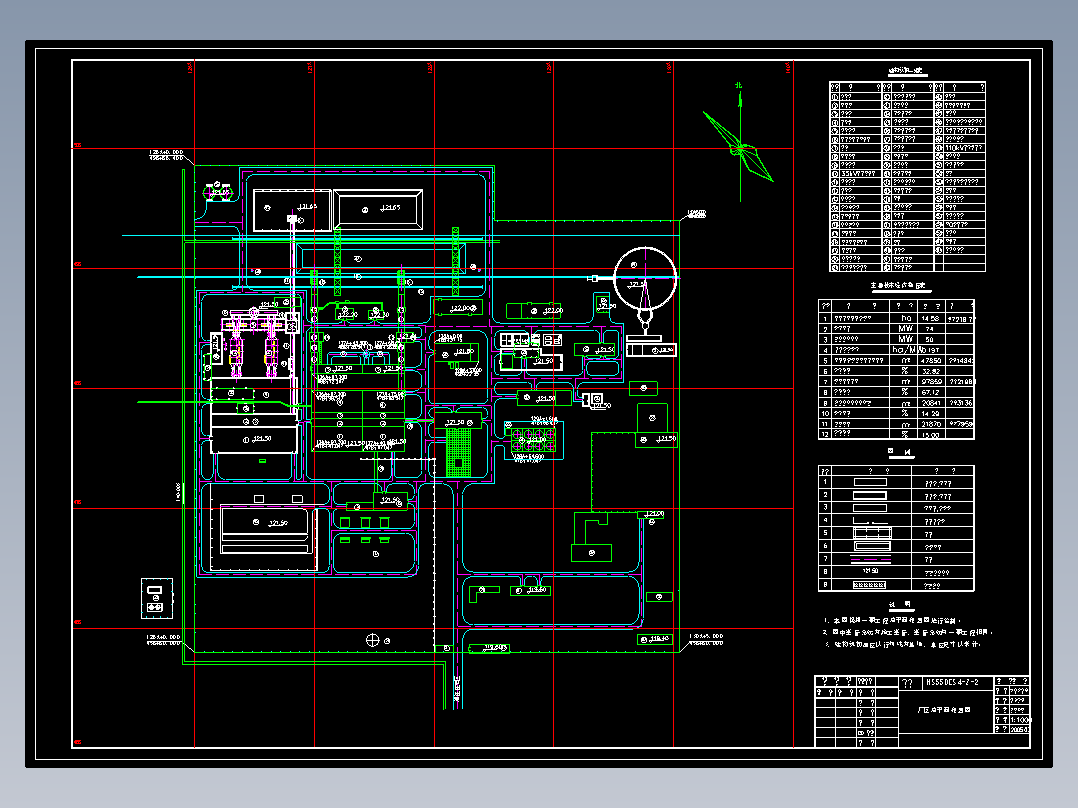
Task: Click the 110kV entry in the building list
Action: point(964,148)
